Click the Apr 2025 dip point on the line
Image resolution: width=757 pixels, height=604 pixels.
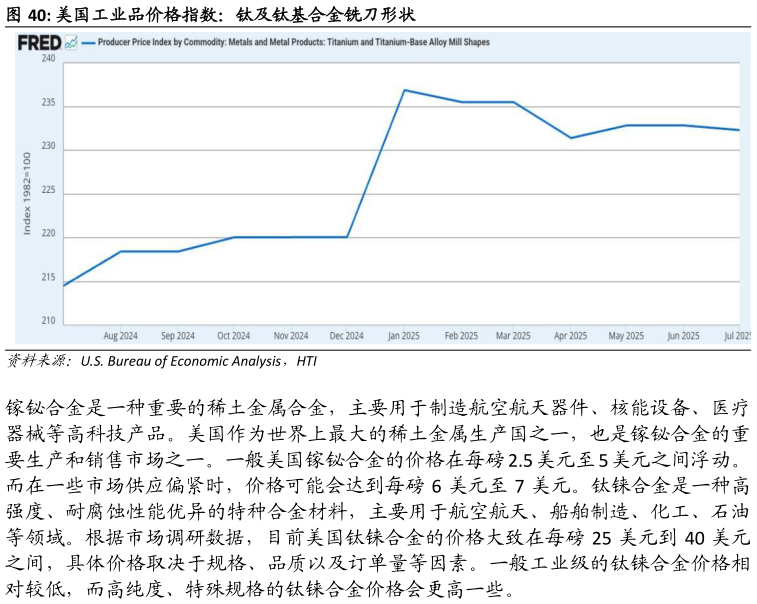tap(571, 138)
